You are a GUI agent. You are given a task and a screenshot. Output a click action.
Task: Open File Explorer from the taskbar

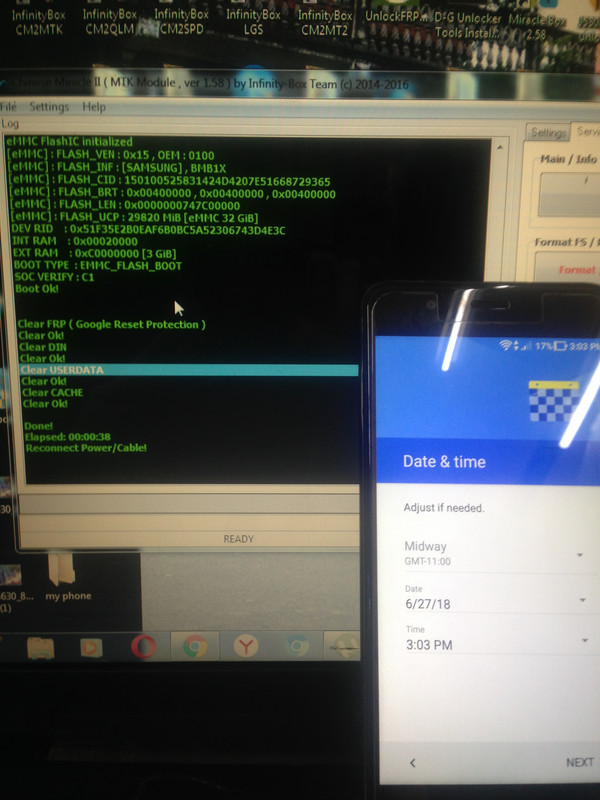pos(40,647)
